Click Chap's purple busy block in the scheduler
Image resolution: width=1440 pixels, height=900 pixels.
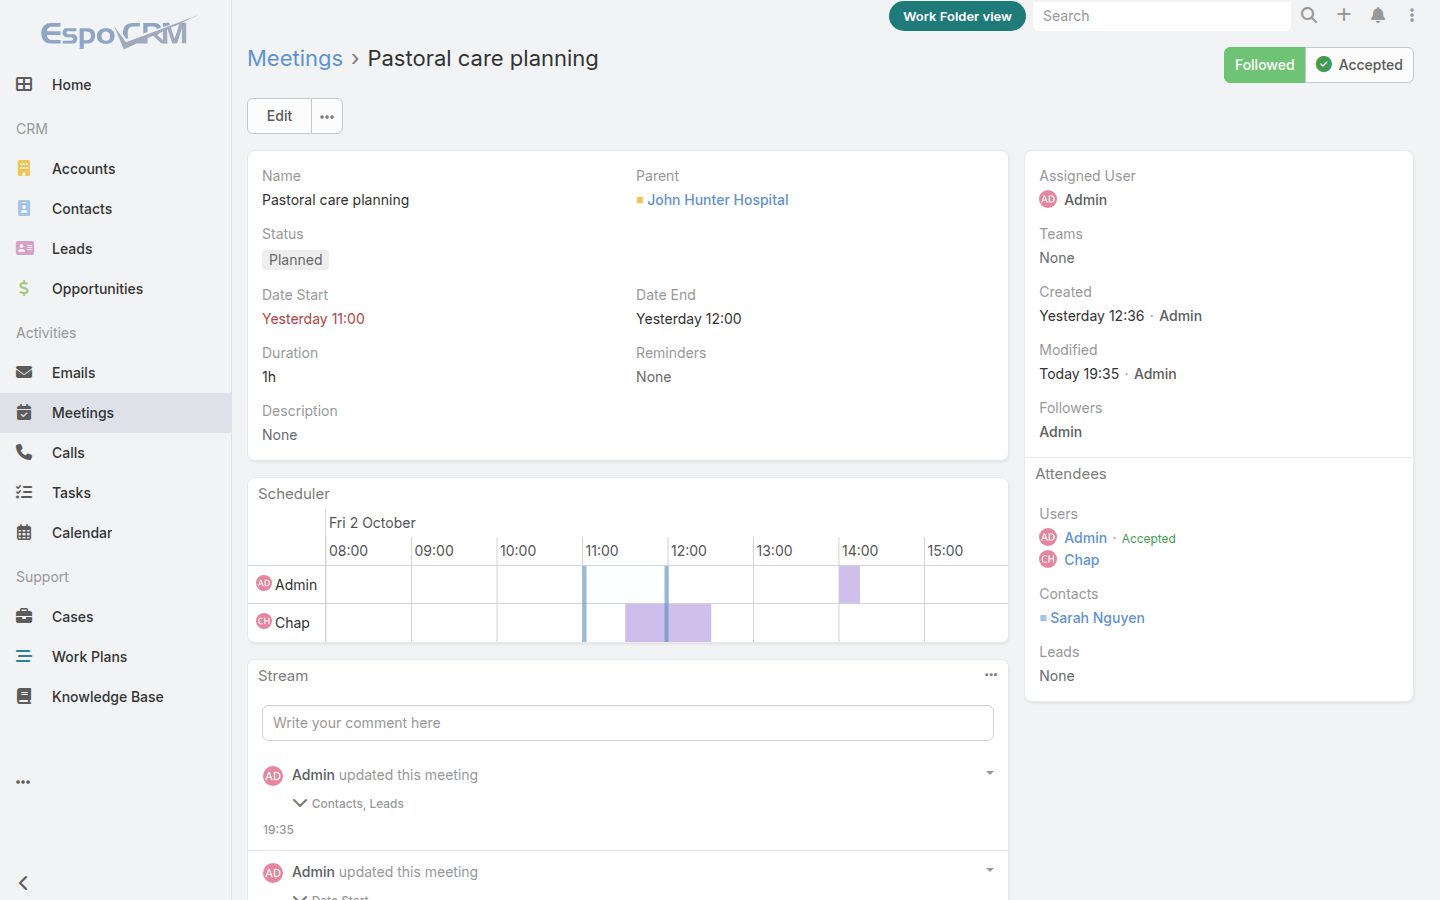click(668, 623)
